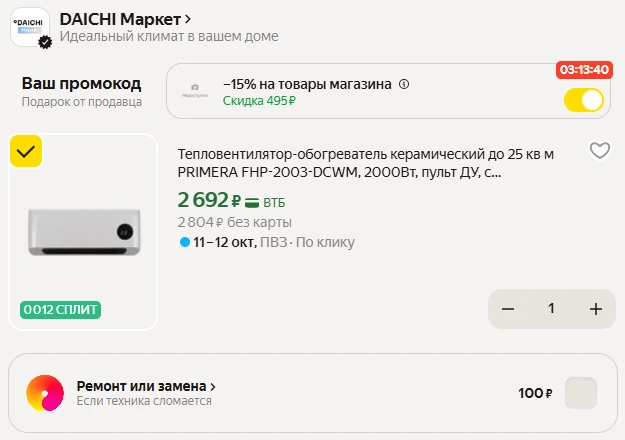Open the heater product thumbnail image
This screenshot has width=625, height=440.
tap(83, 232)
